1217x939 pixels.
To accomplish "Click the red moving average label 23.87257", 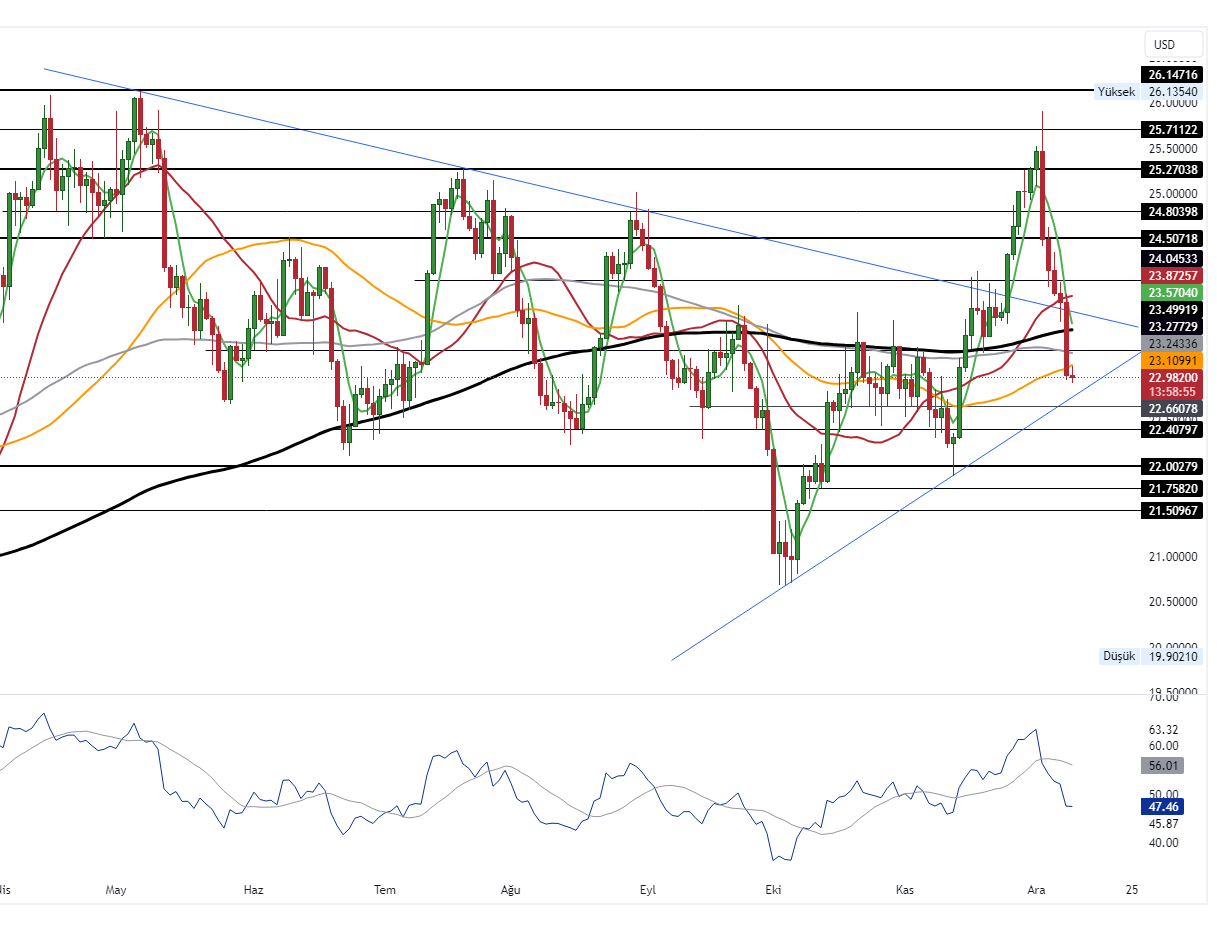I will 1173,275.
